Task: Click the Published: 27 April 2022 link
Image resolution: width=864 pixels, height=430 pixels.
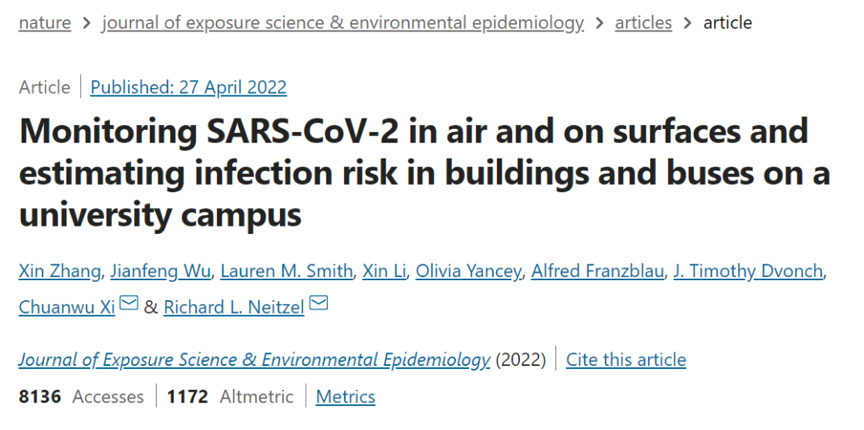Action: [188, 87]
